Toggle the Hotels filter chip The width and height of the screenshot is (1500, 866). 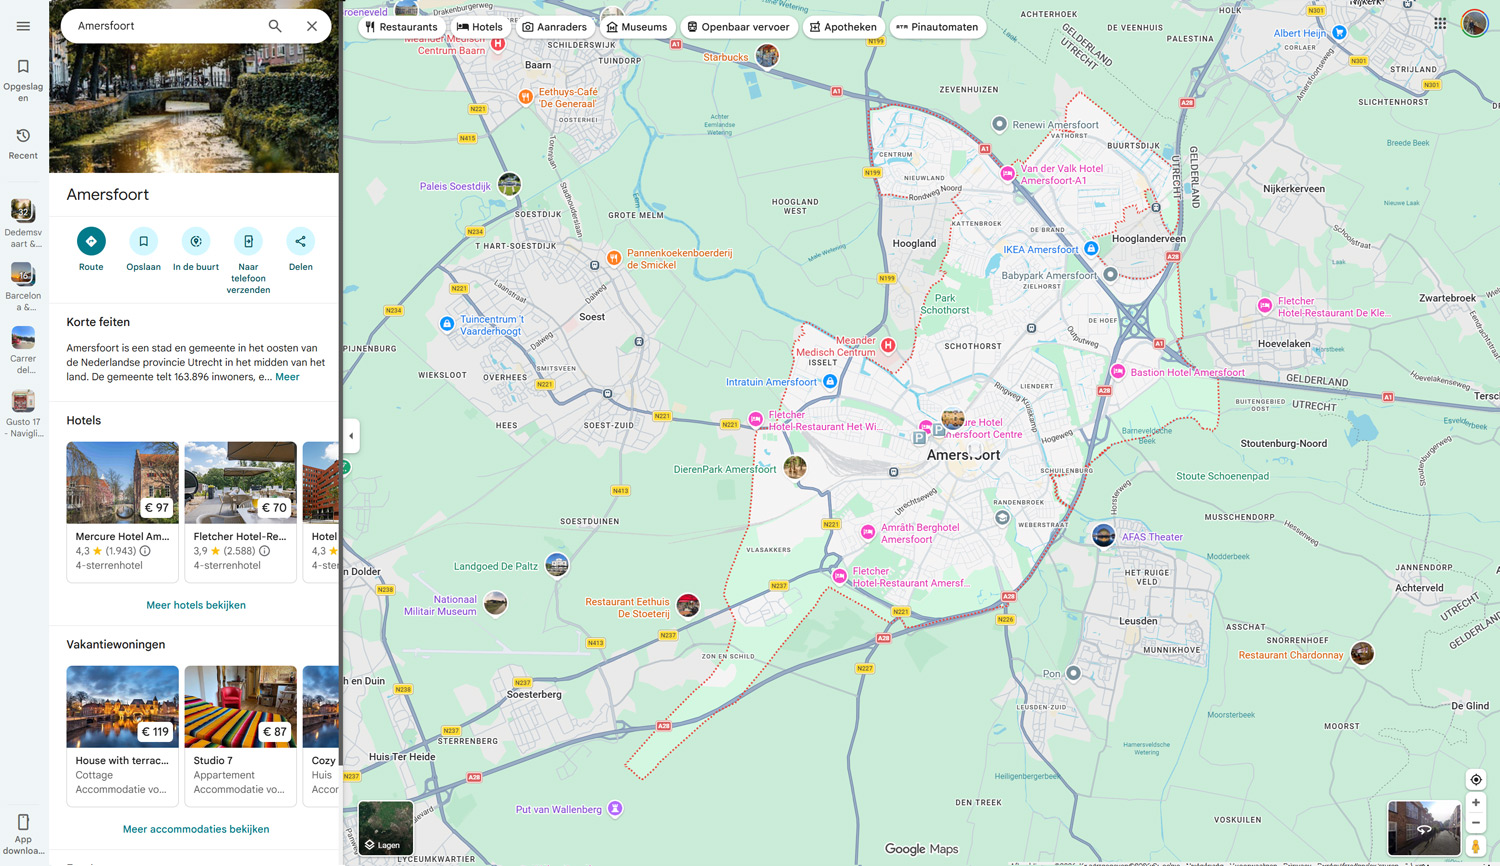[x=480, y=27]
